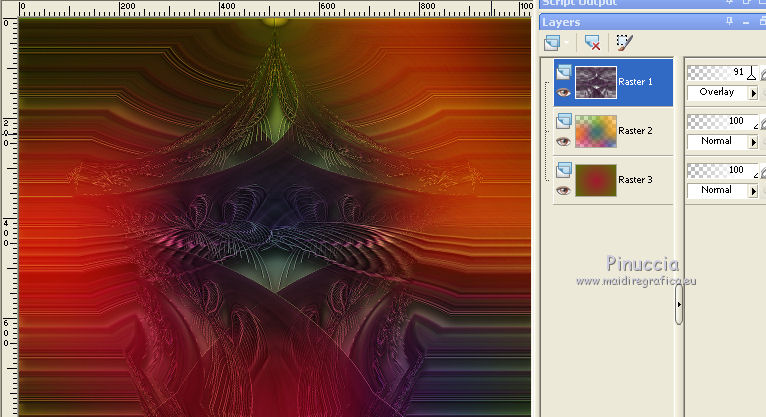This screenshot has height=417, width=766.
Task: Hide the Raster 1 layer
Action: click(563, 92)
